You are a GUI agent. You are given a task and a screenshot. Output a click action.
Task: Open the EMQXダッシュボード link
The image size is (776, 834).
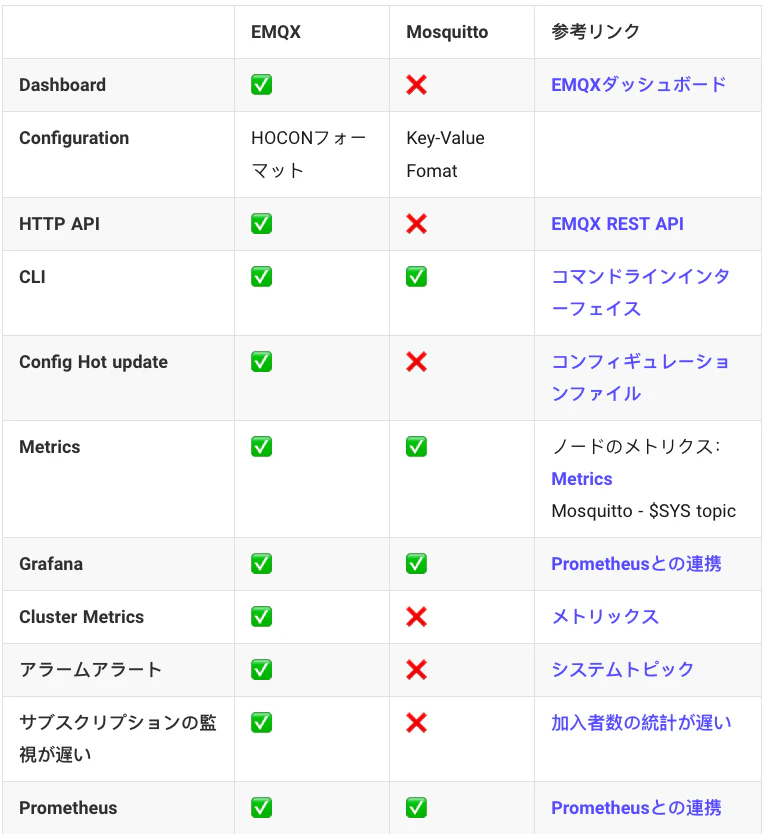[639, 85]
